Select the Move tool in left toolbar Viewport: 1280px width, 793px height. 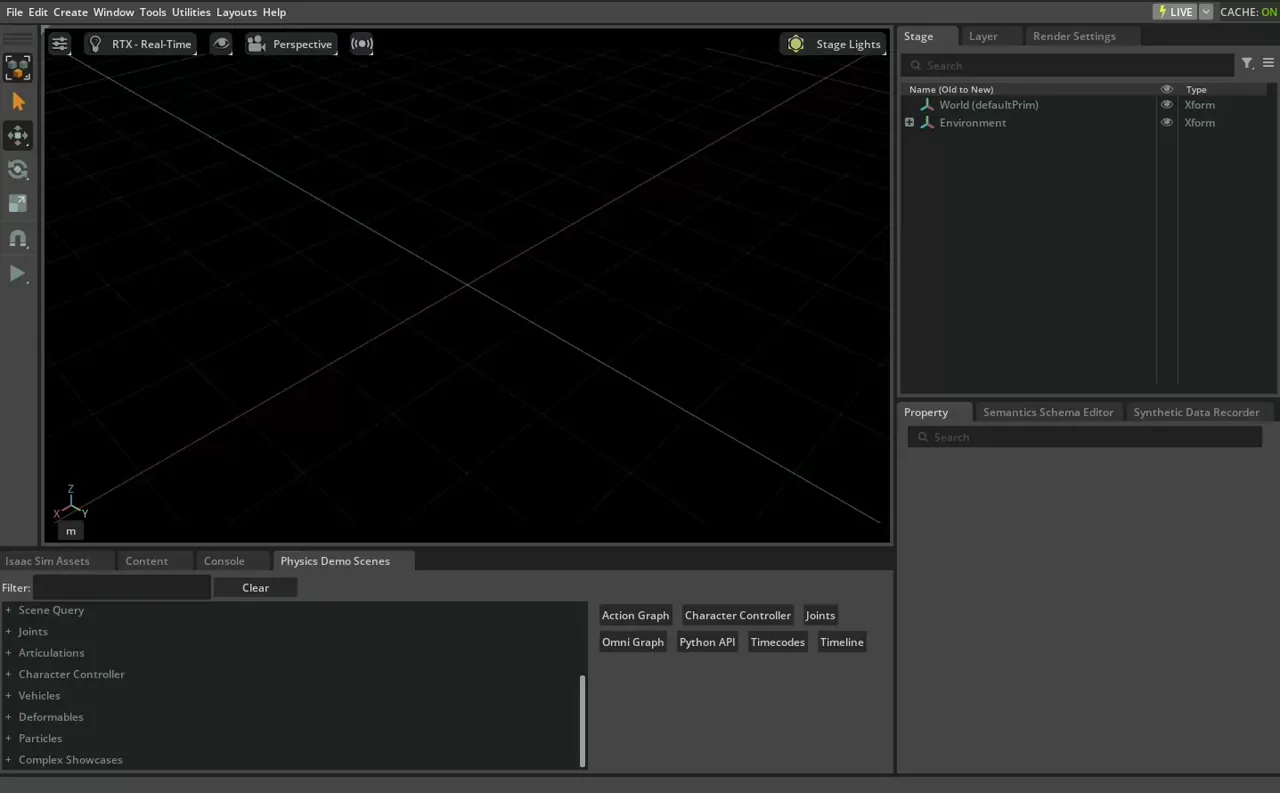(x=18, y=136)
